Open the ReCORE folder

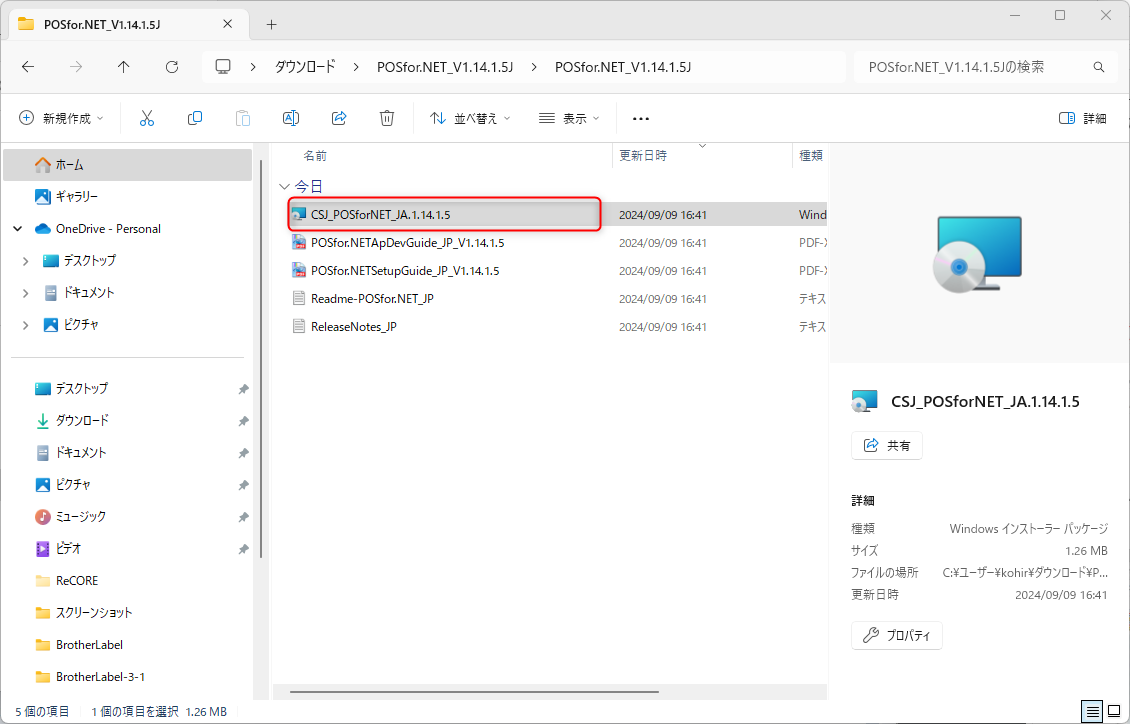pyautogui.click(x=128, y=581)
